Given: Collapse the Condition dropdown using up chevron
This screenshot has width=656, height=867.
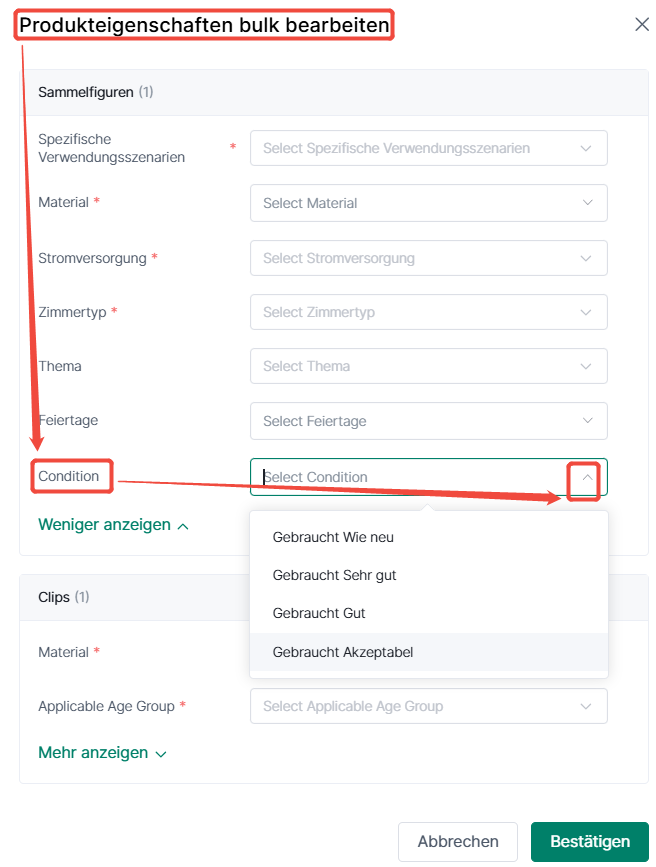Looking at the screenshot, I should pos(587,477).
